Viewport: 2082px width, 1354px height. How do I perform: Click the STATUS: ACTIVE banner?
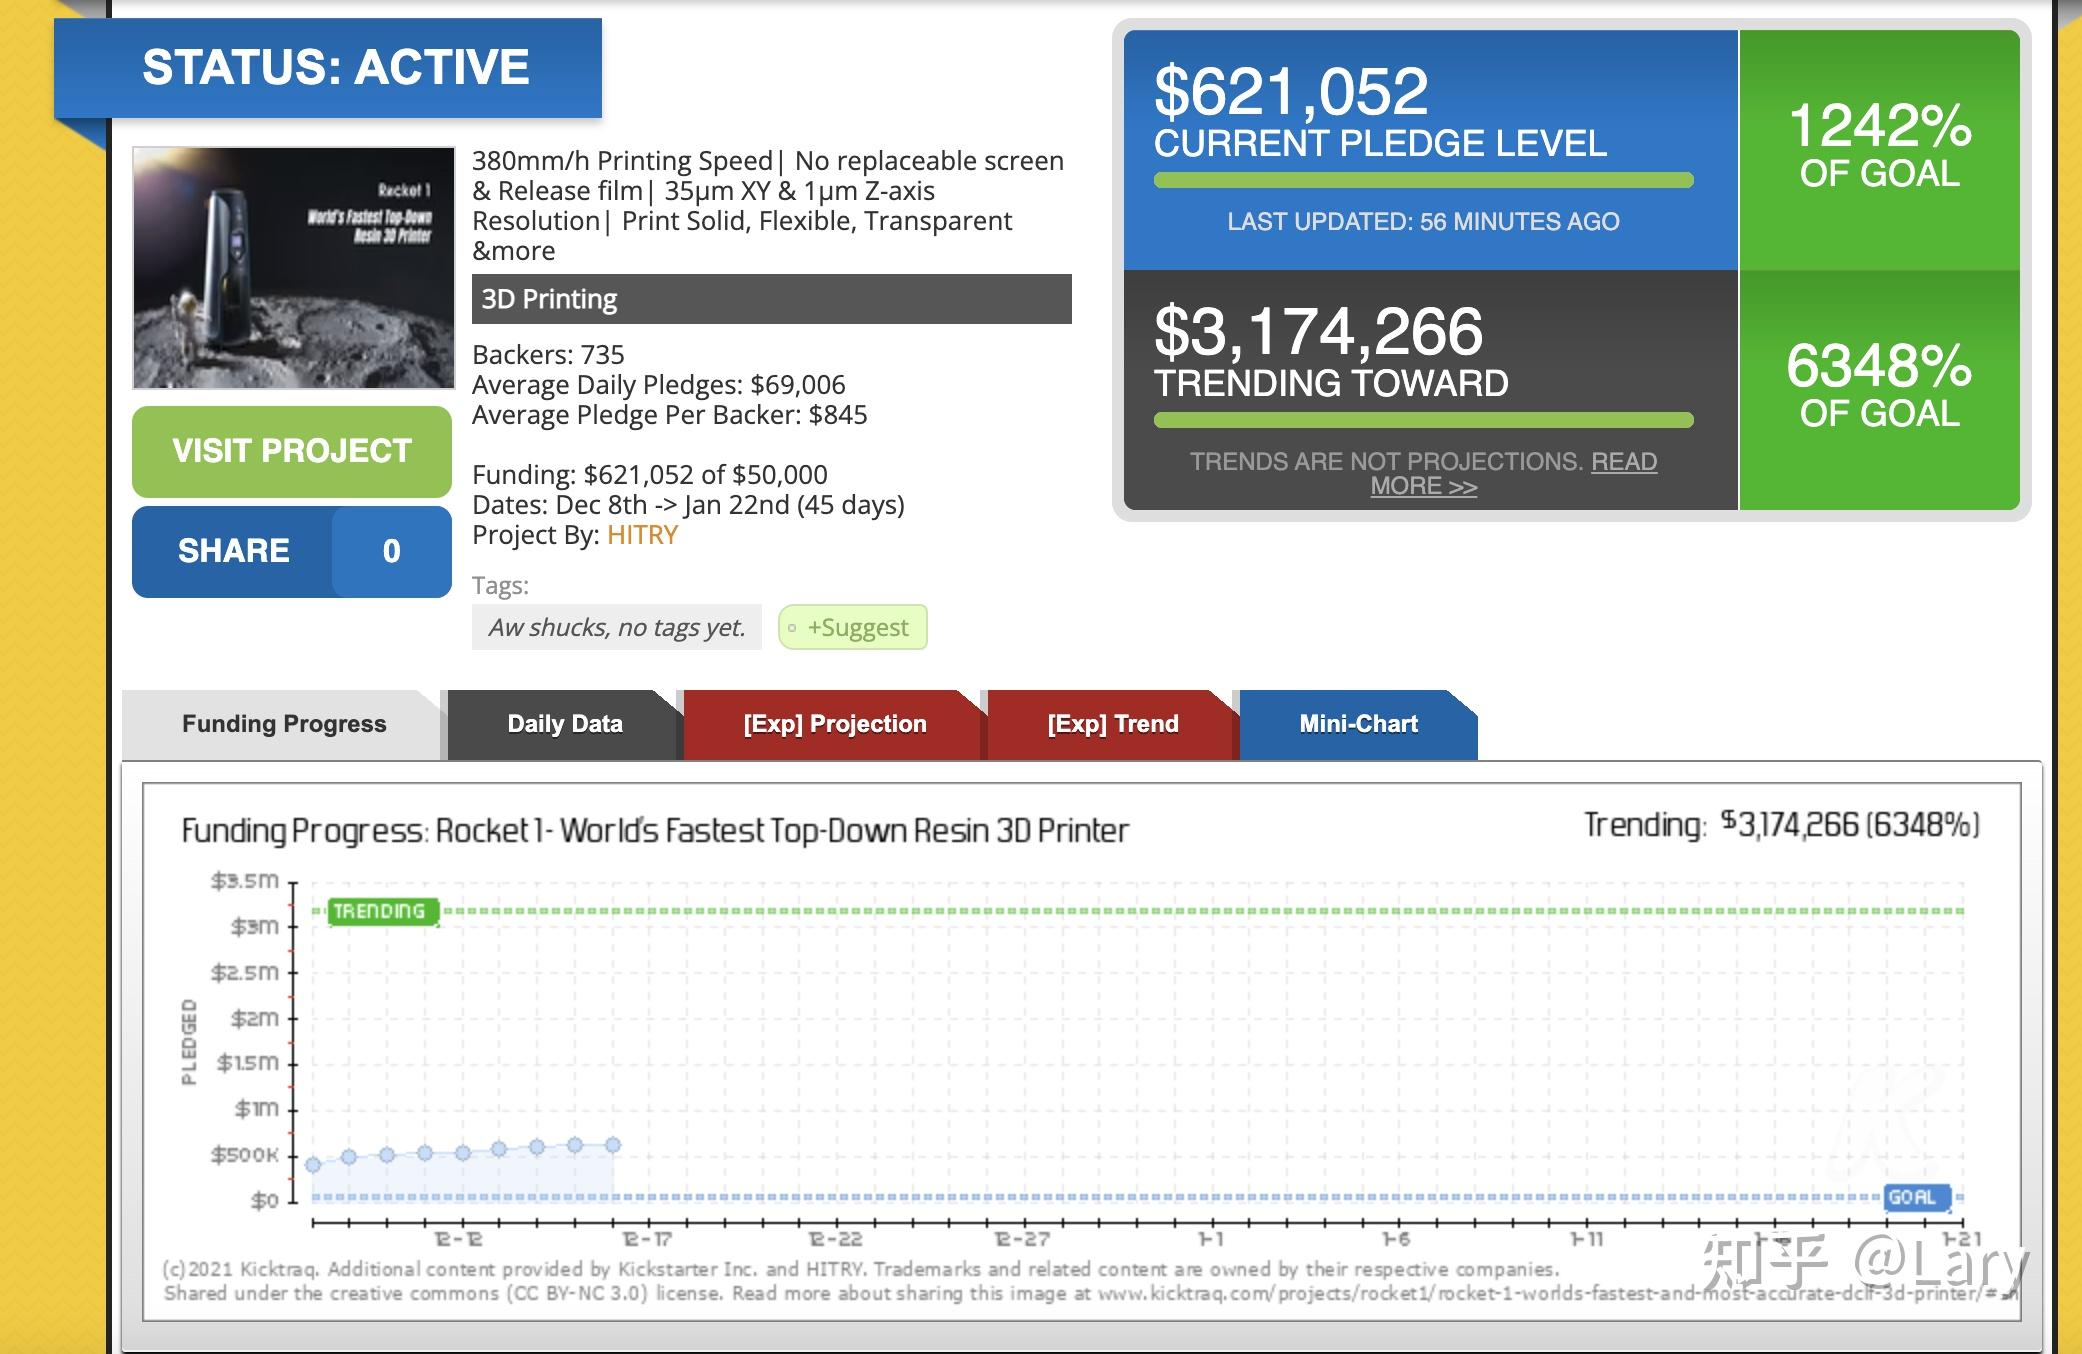[x=335, y=68]
